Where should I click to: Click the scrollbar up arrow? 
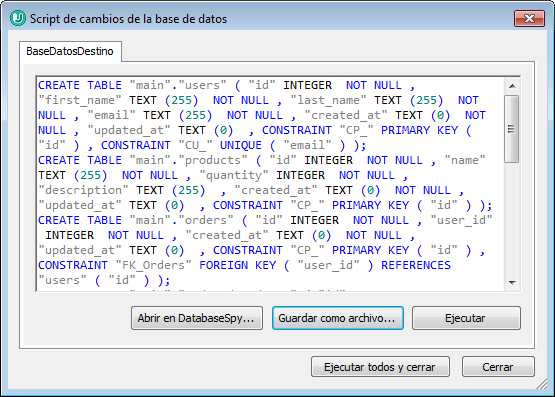click(512, 86)
